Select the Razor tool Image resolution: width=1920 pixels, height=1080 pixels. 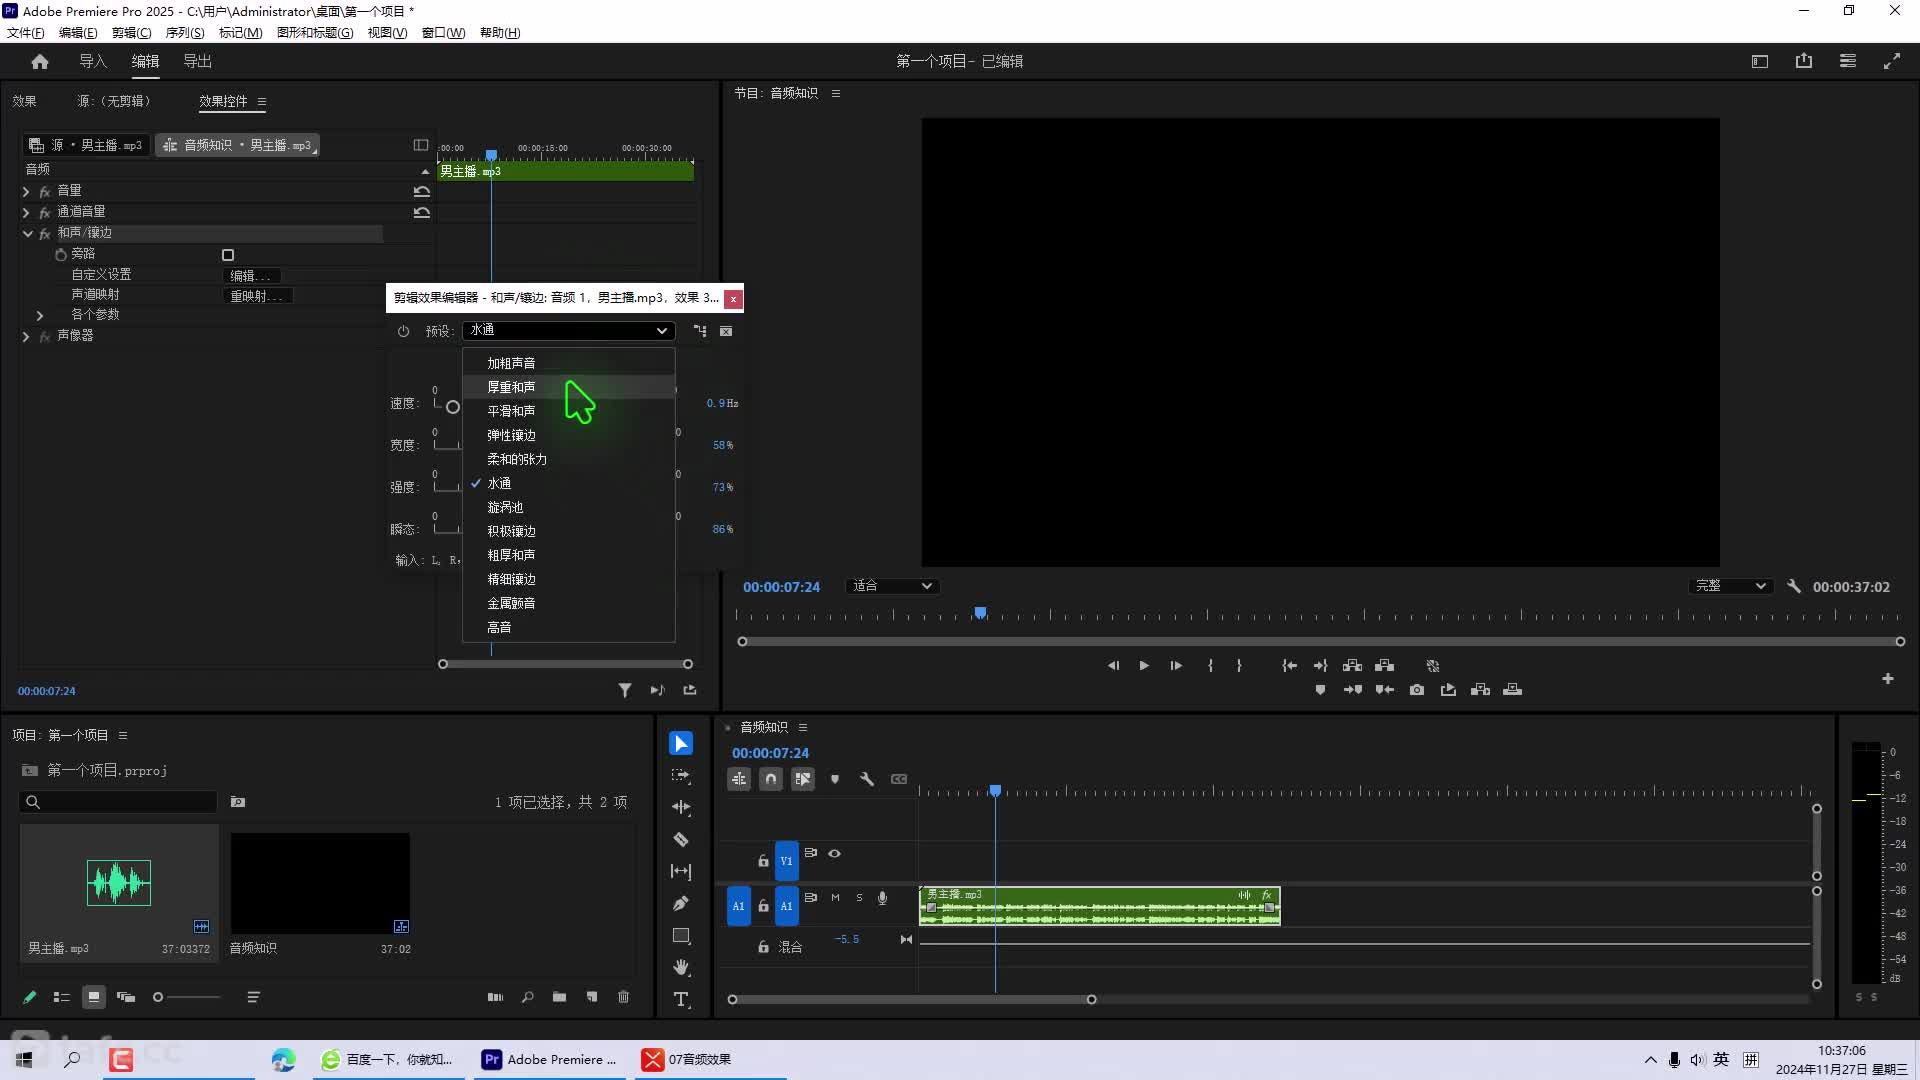click(681, 839)
